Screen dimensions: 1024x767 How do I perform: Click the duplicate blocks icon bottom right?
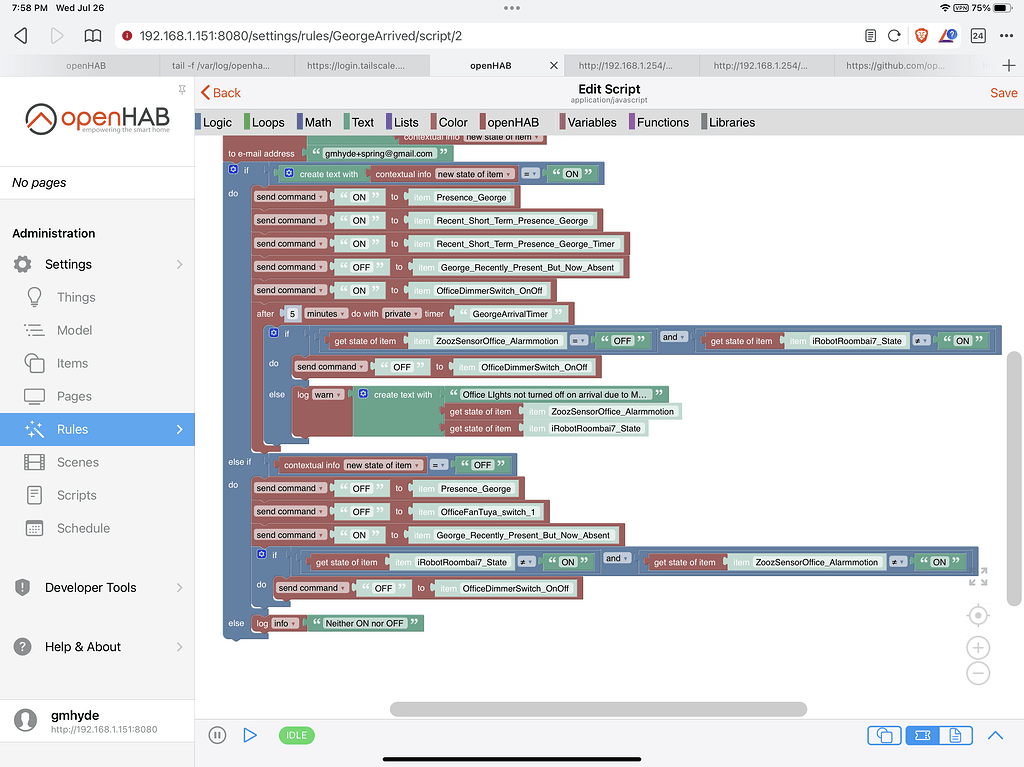pos(884,735)
